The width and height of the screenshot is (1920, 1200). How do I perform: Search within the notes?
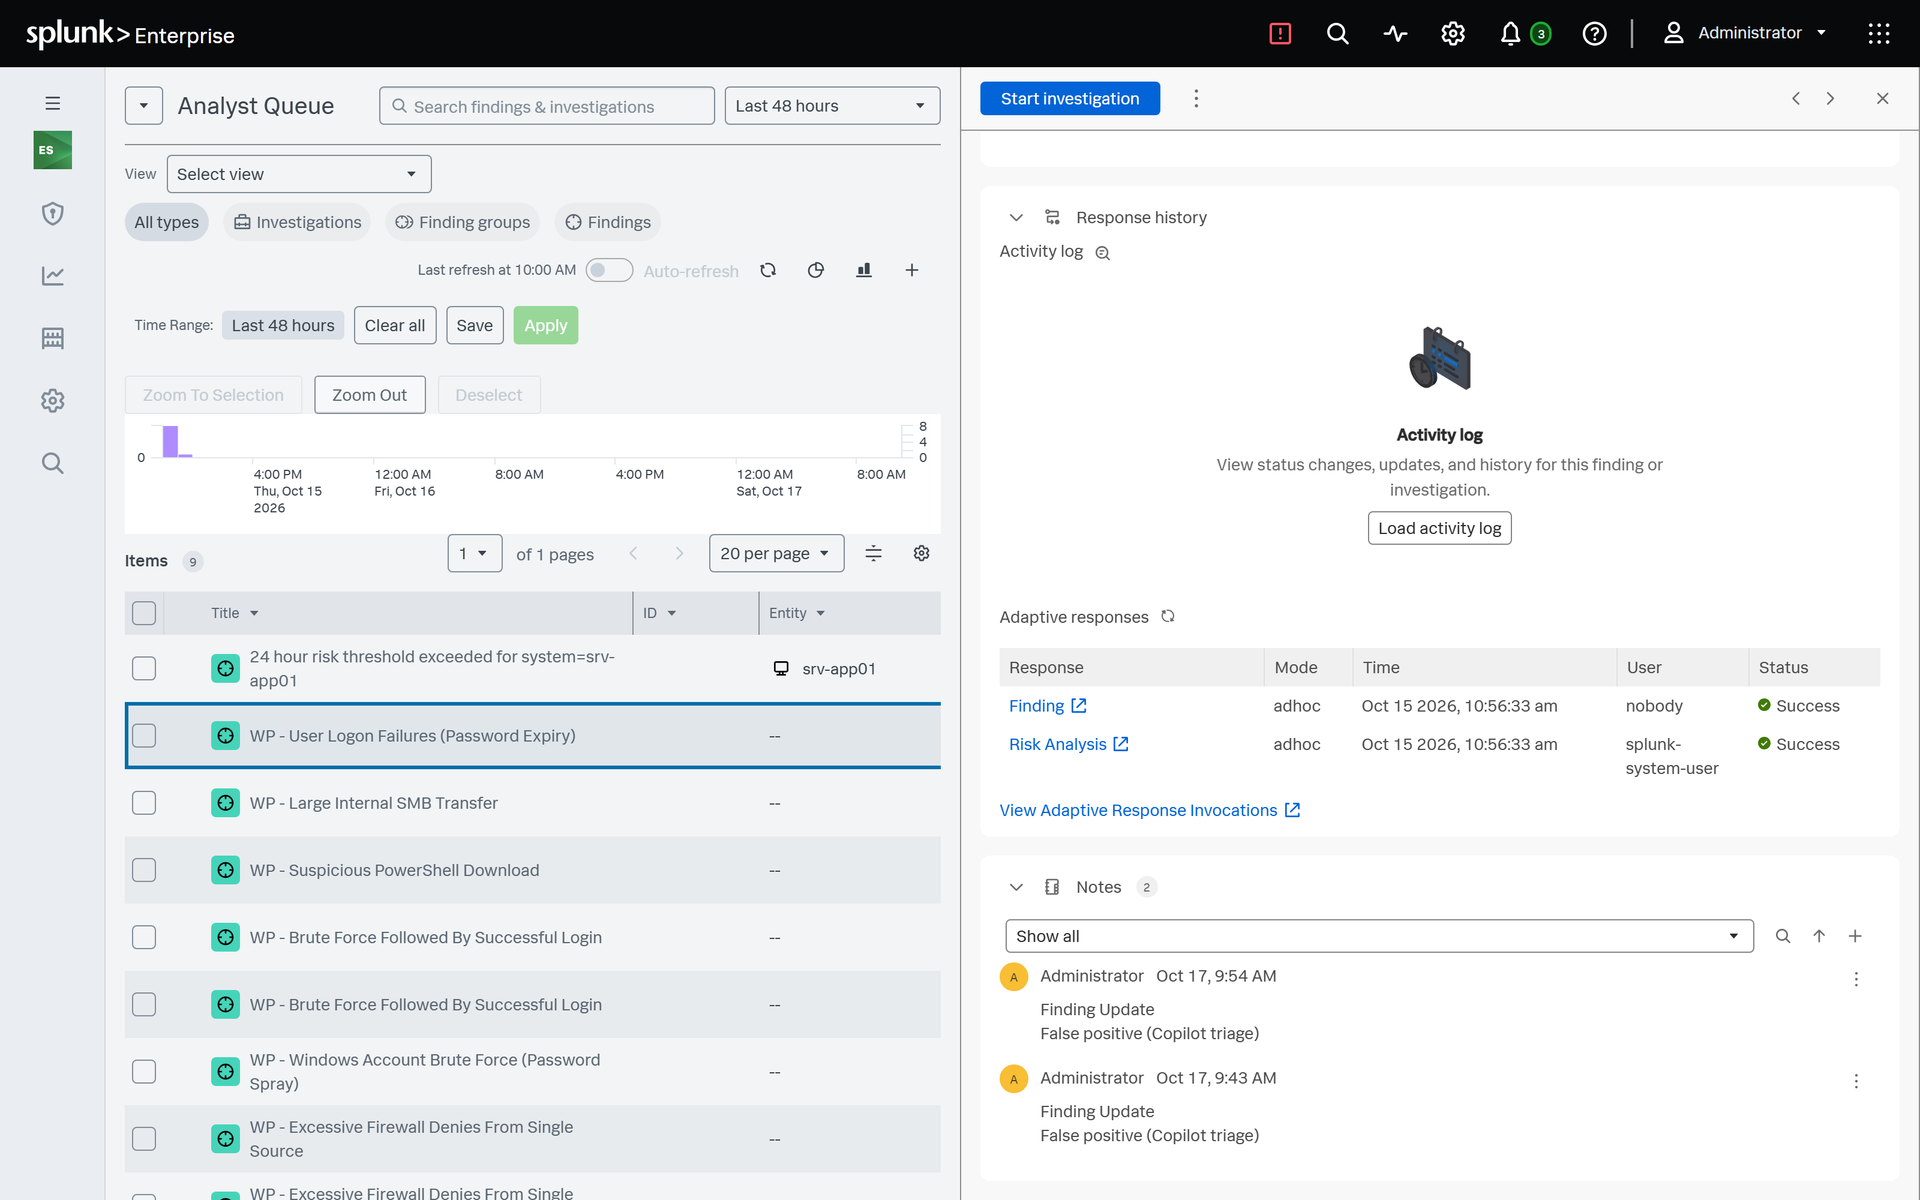coord(1782,936)
